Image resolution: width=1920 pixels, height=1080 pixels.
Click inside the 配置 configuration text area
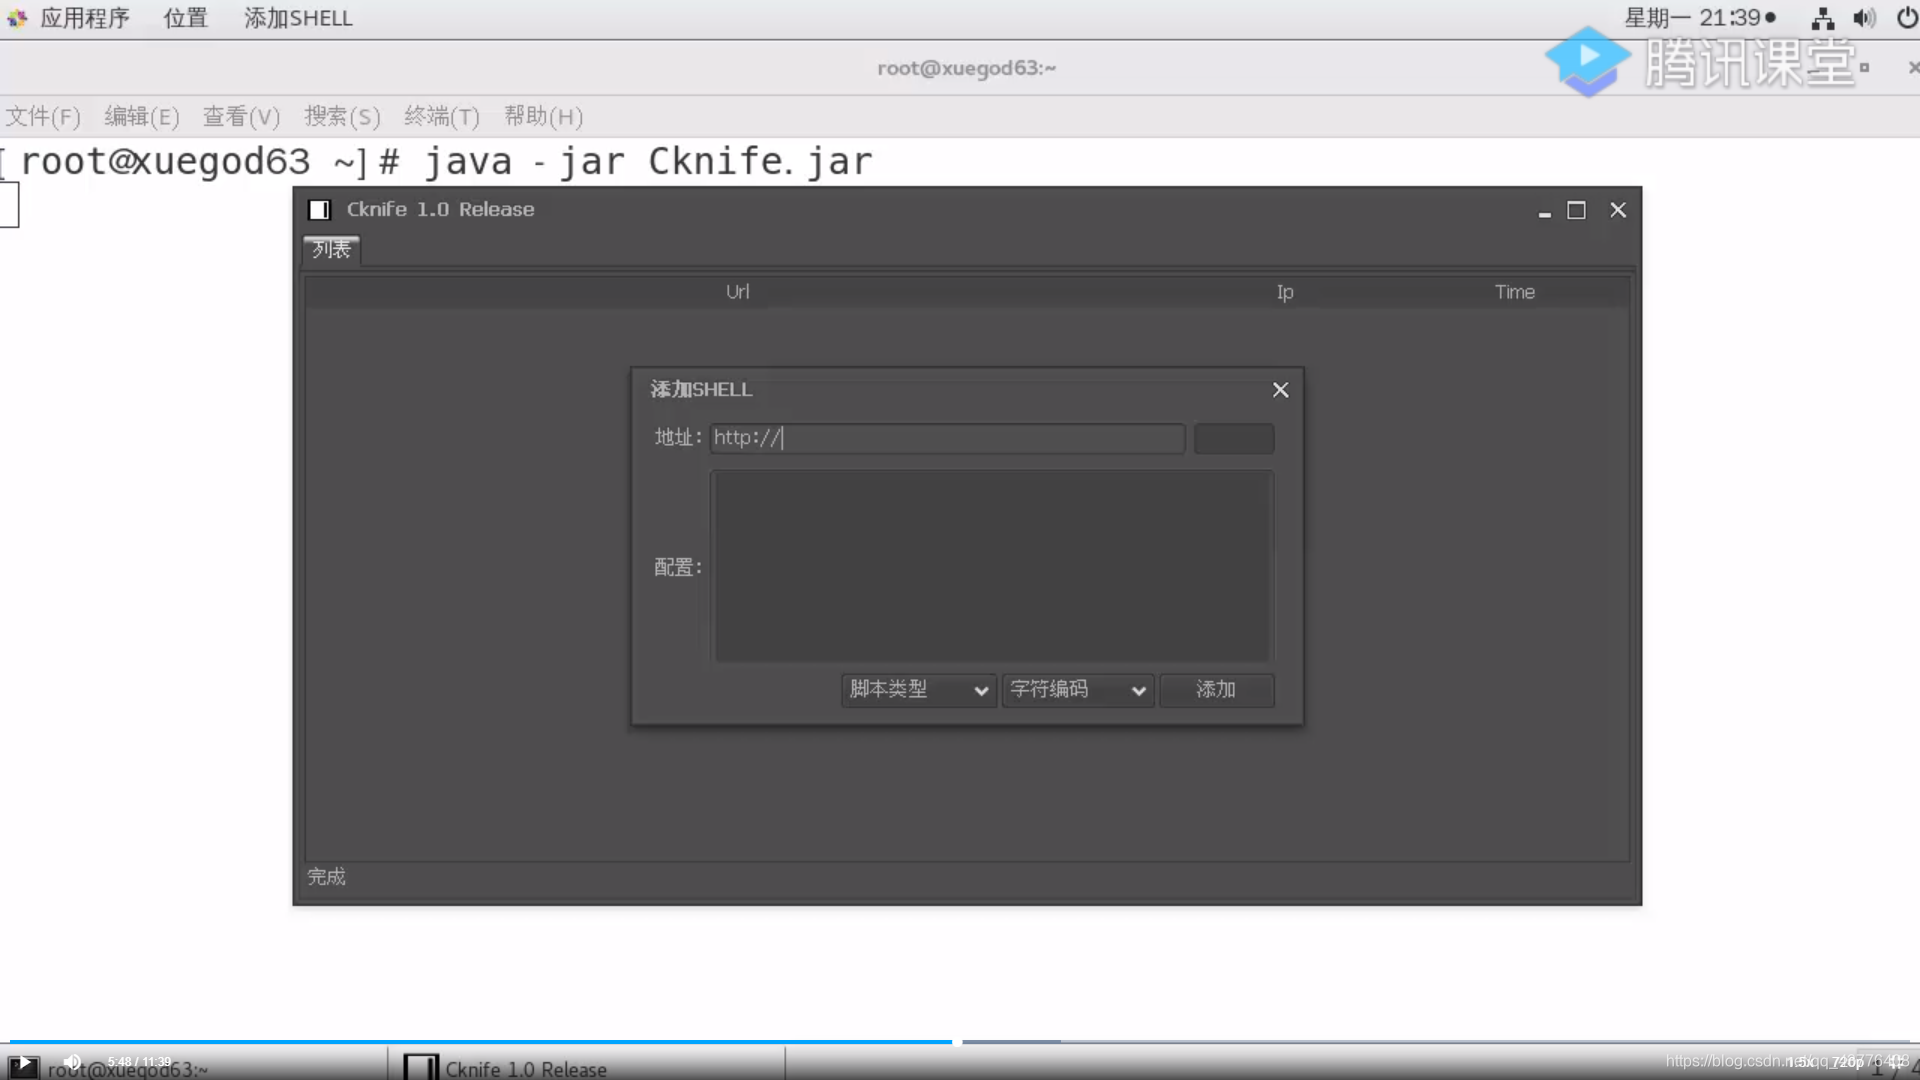pyautogui.click(x=992, y=566)
